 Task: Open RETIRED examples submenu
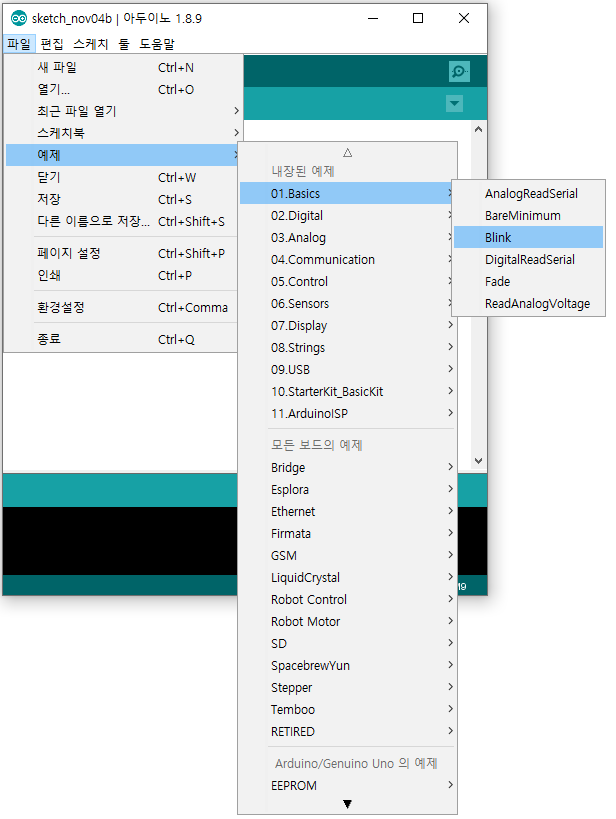[x=347, y=731]
